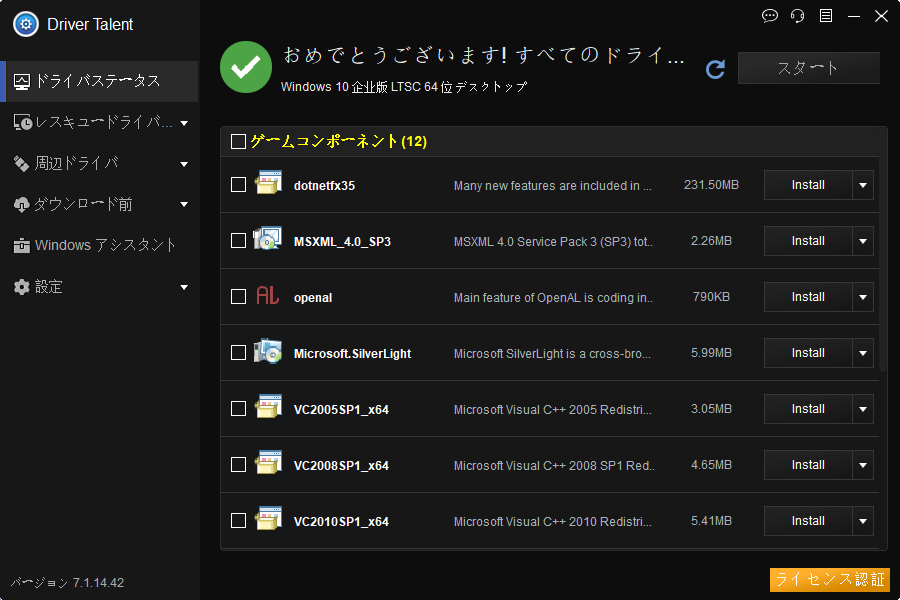Screen dimensions: 900x600
Task: Expand the ダウンロード前 sidebar arrow
Action: (184, 204)
